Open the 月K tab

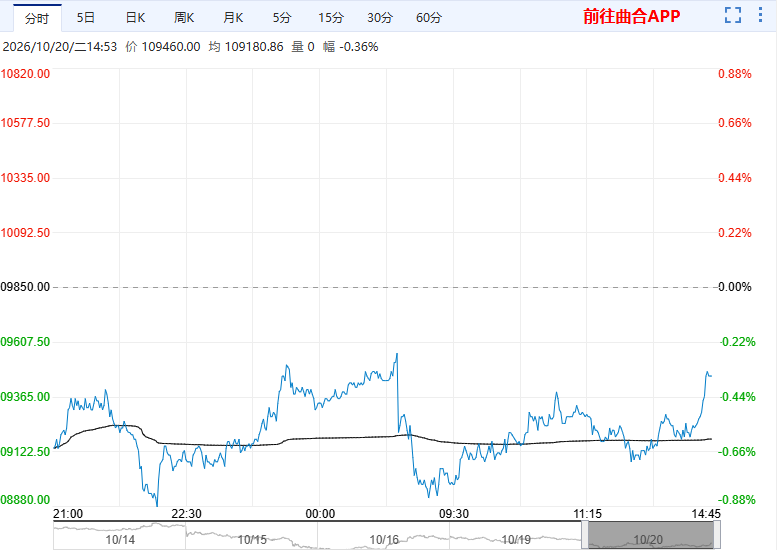pyautogui.click(x=233, y=18)
